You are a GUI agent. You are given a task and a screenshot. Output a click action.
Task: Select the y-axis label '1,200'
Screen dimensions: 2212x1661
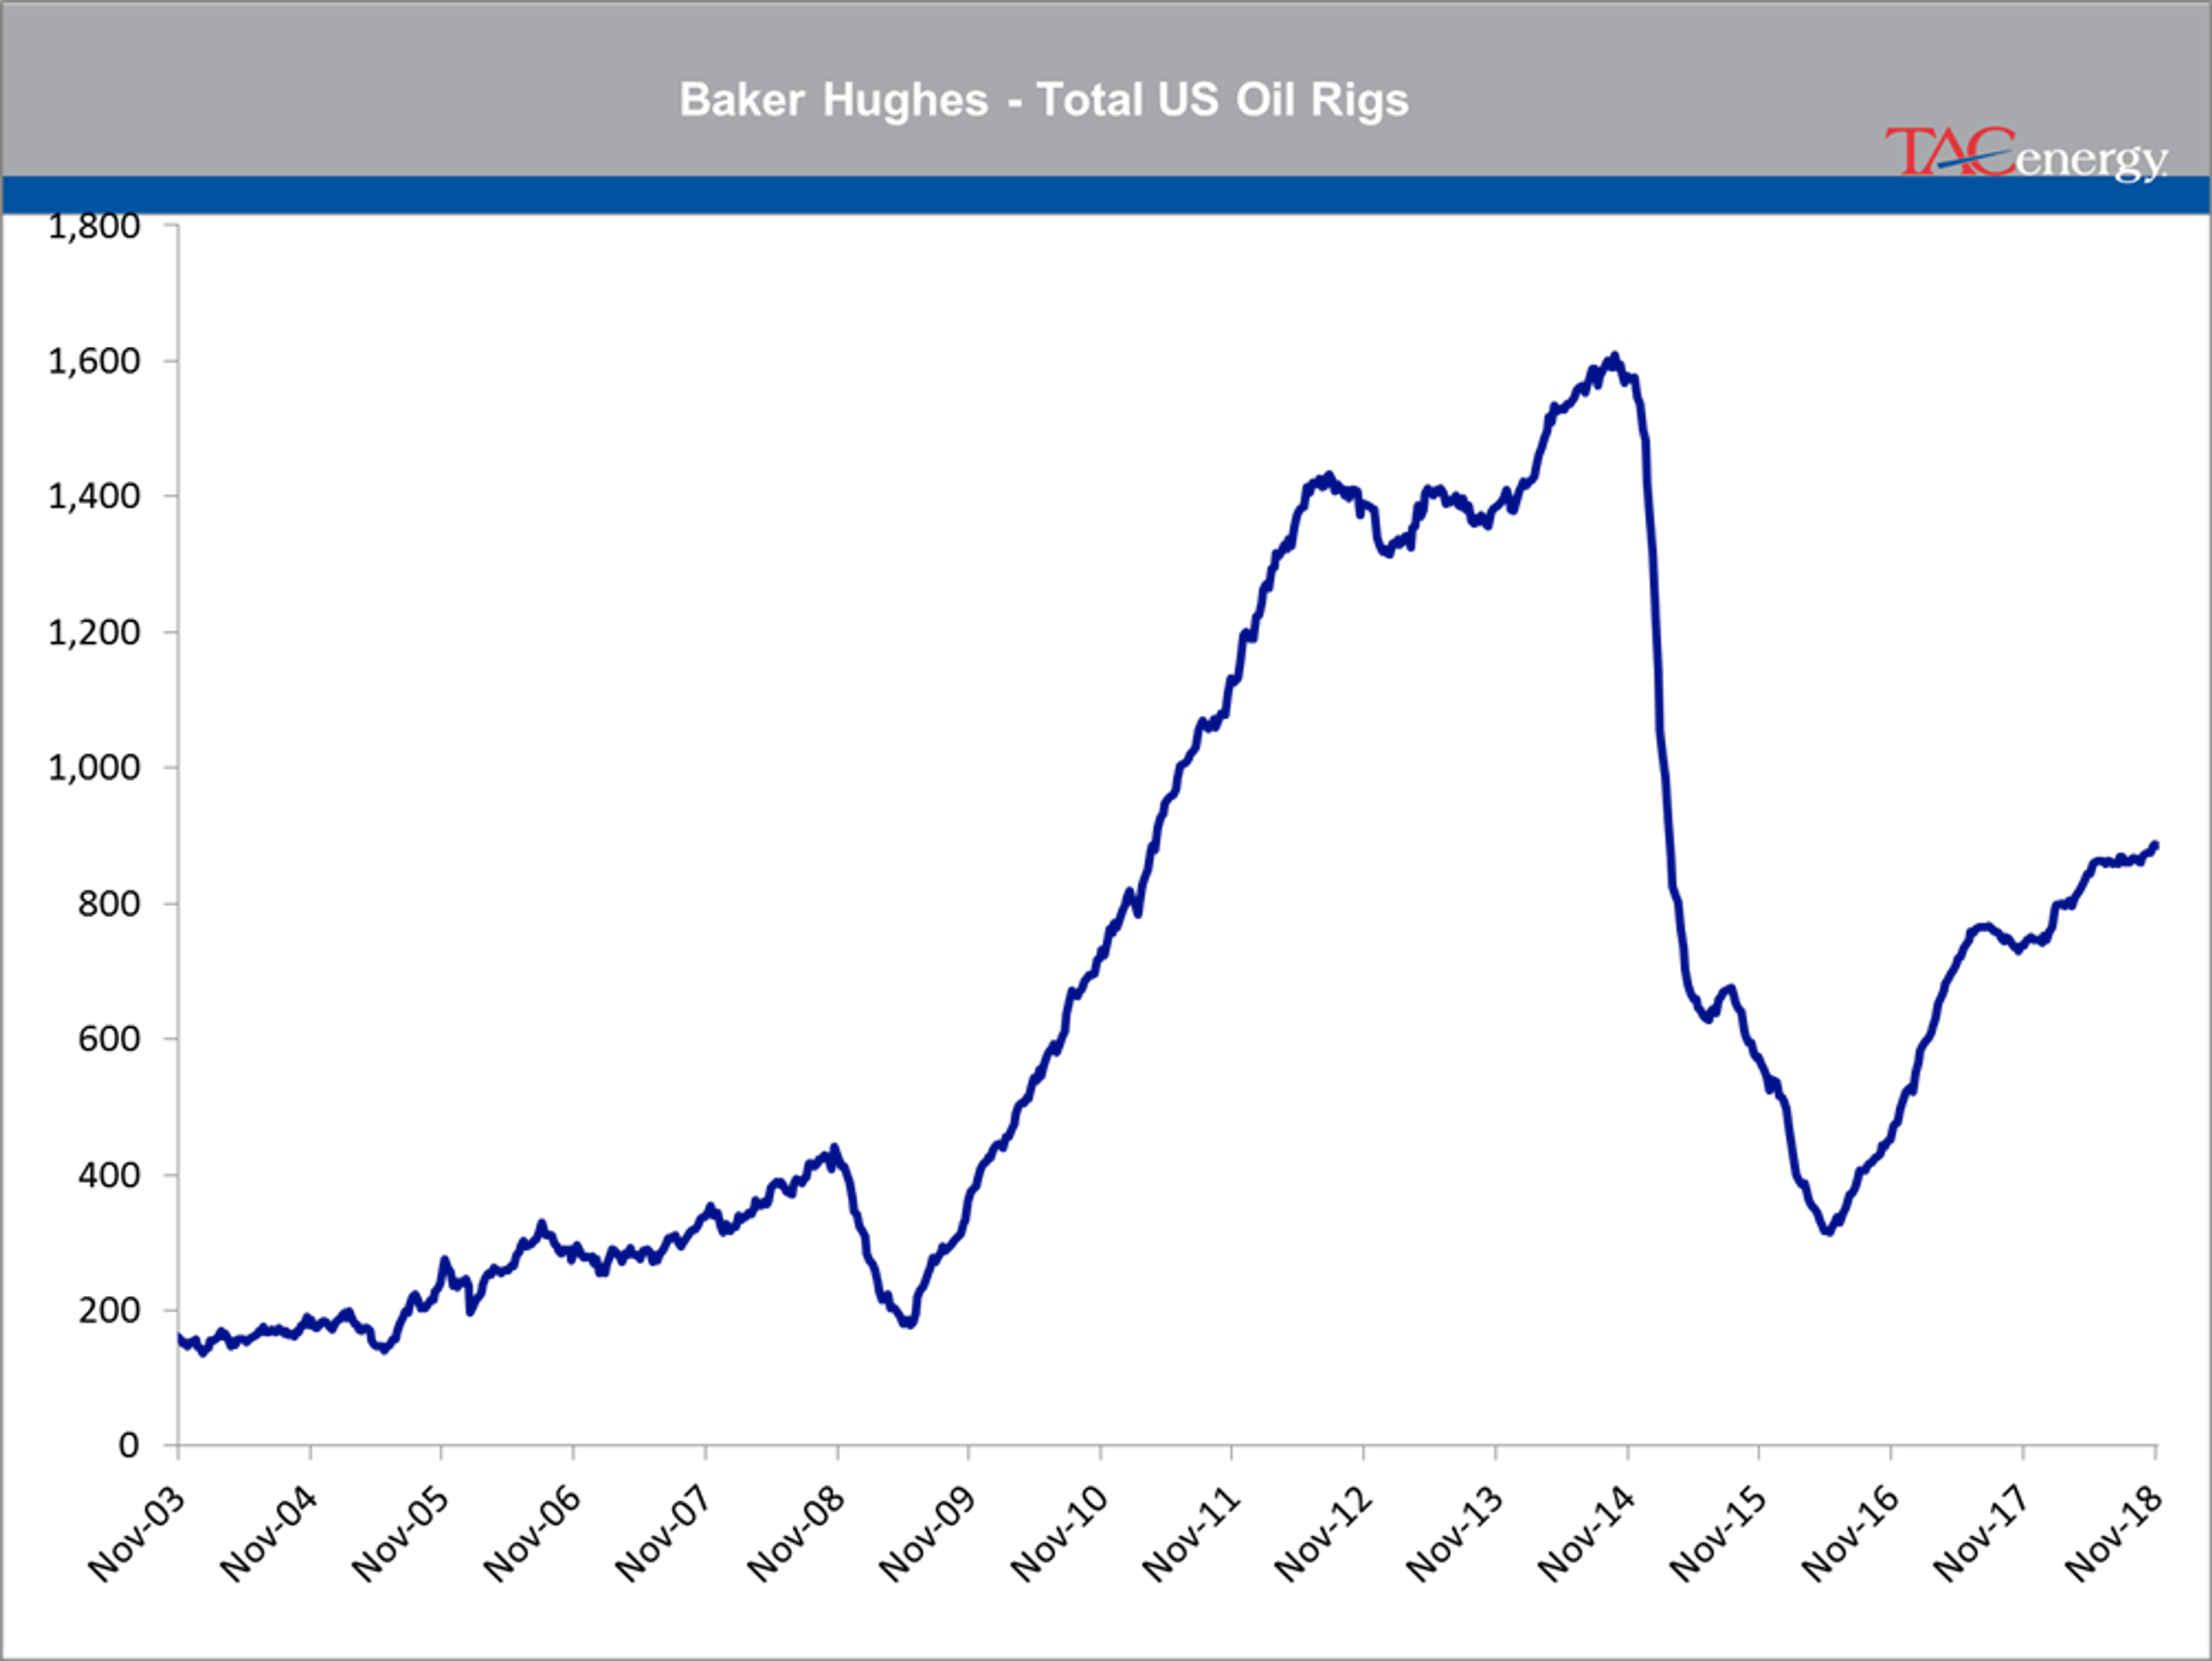[95, 632]
